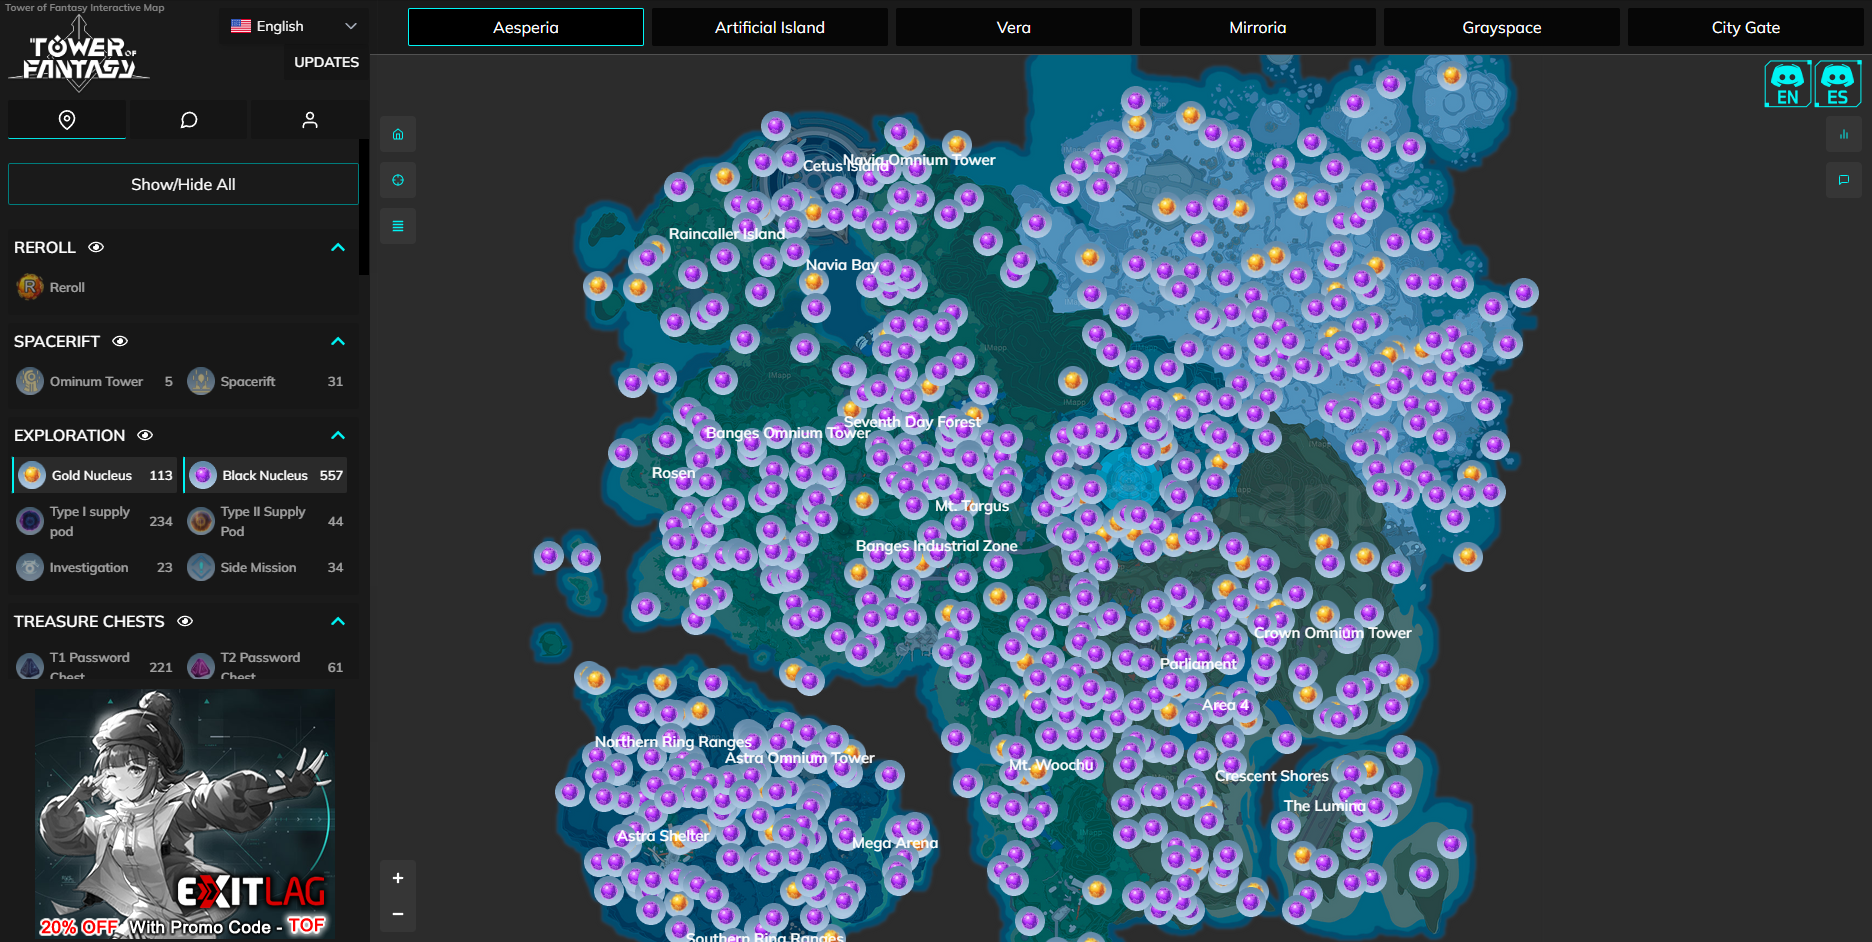Click the Show/Hide All button
The height and width of the screenshot is (942, 1872).
(x=183, y=184)
